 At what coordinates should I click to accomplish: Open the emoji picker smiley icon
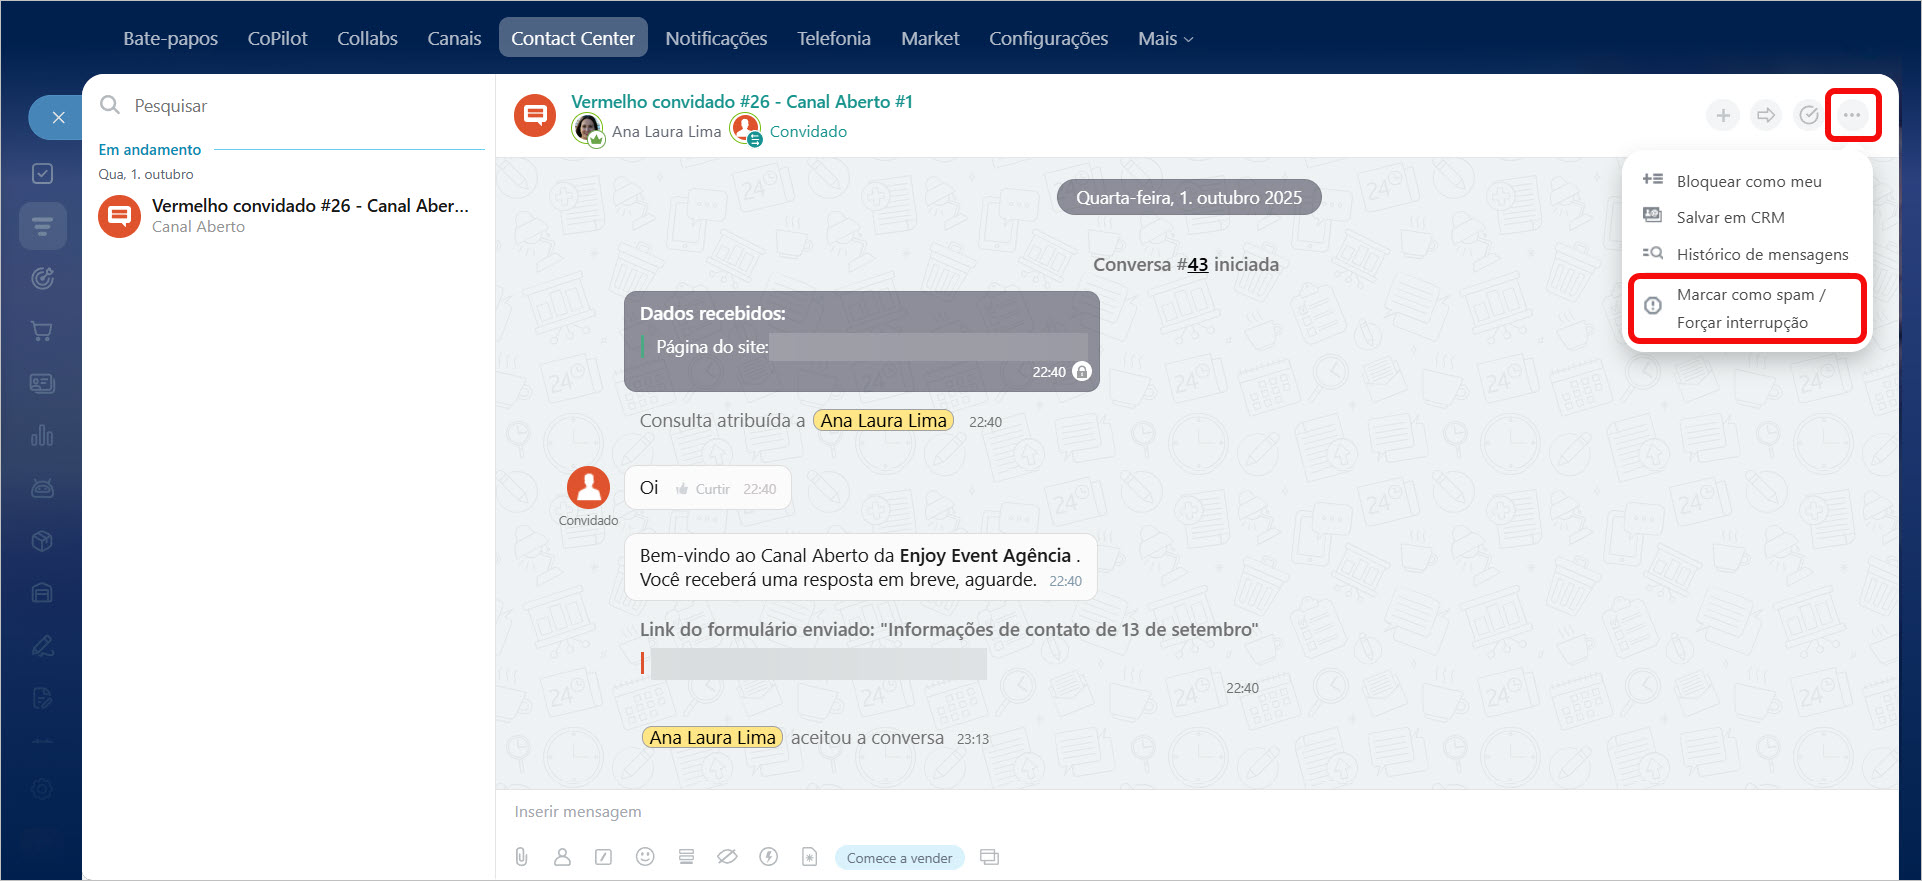tap(645, 857)
